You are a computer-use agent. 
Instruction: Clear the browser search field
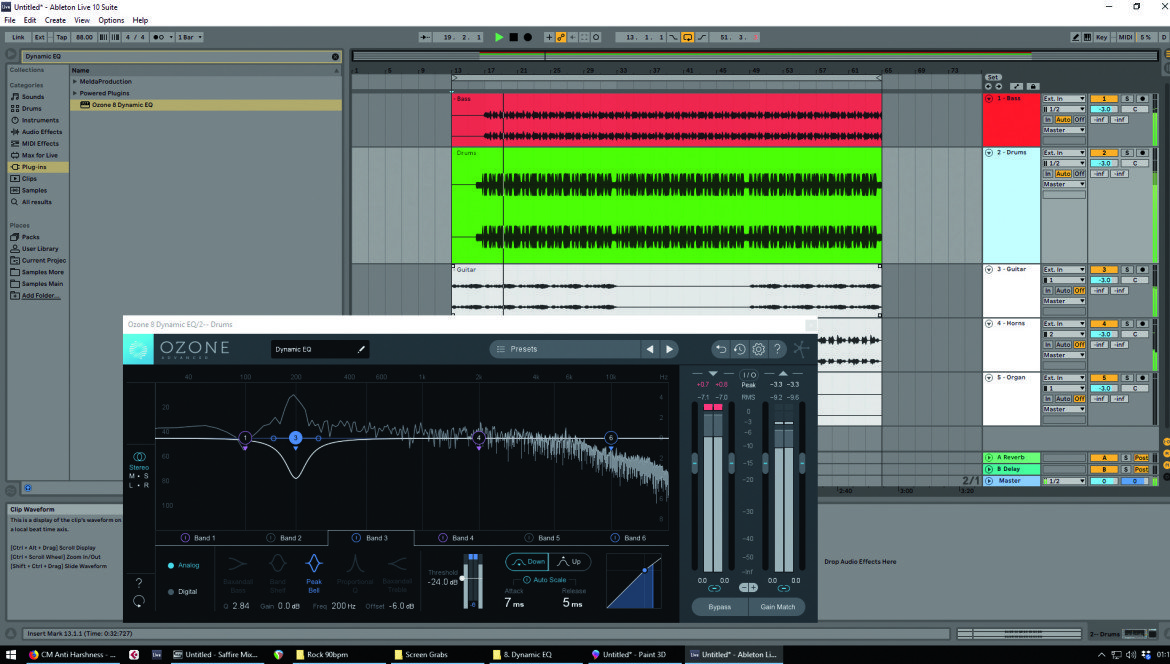[335, 56]
